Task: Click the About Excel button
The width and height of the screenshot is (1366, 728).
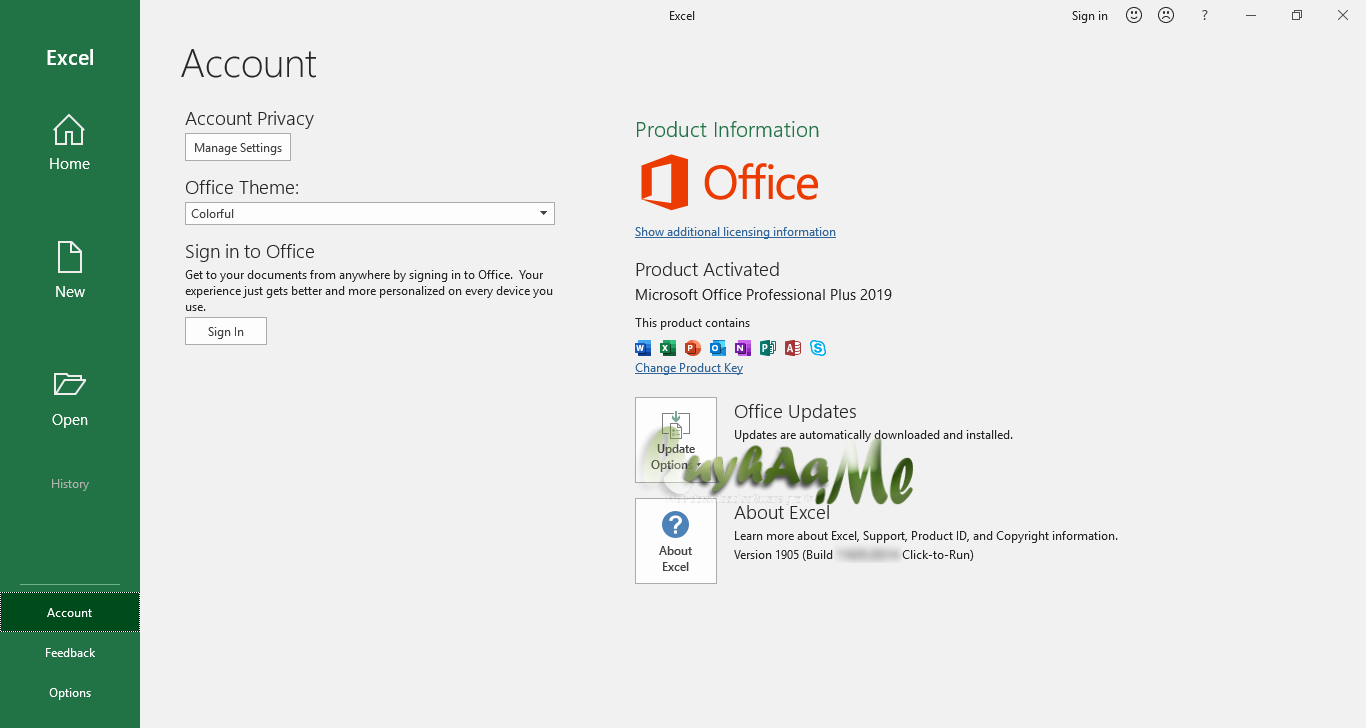Action: pyautogui.click(x=676, y=541)
